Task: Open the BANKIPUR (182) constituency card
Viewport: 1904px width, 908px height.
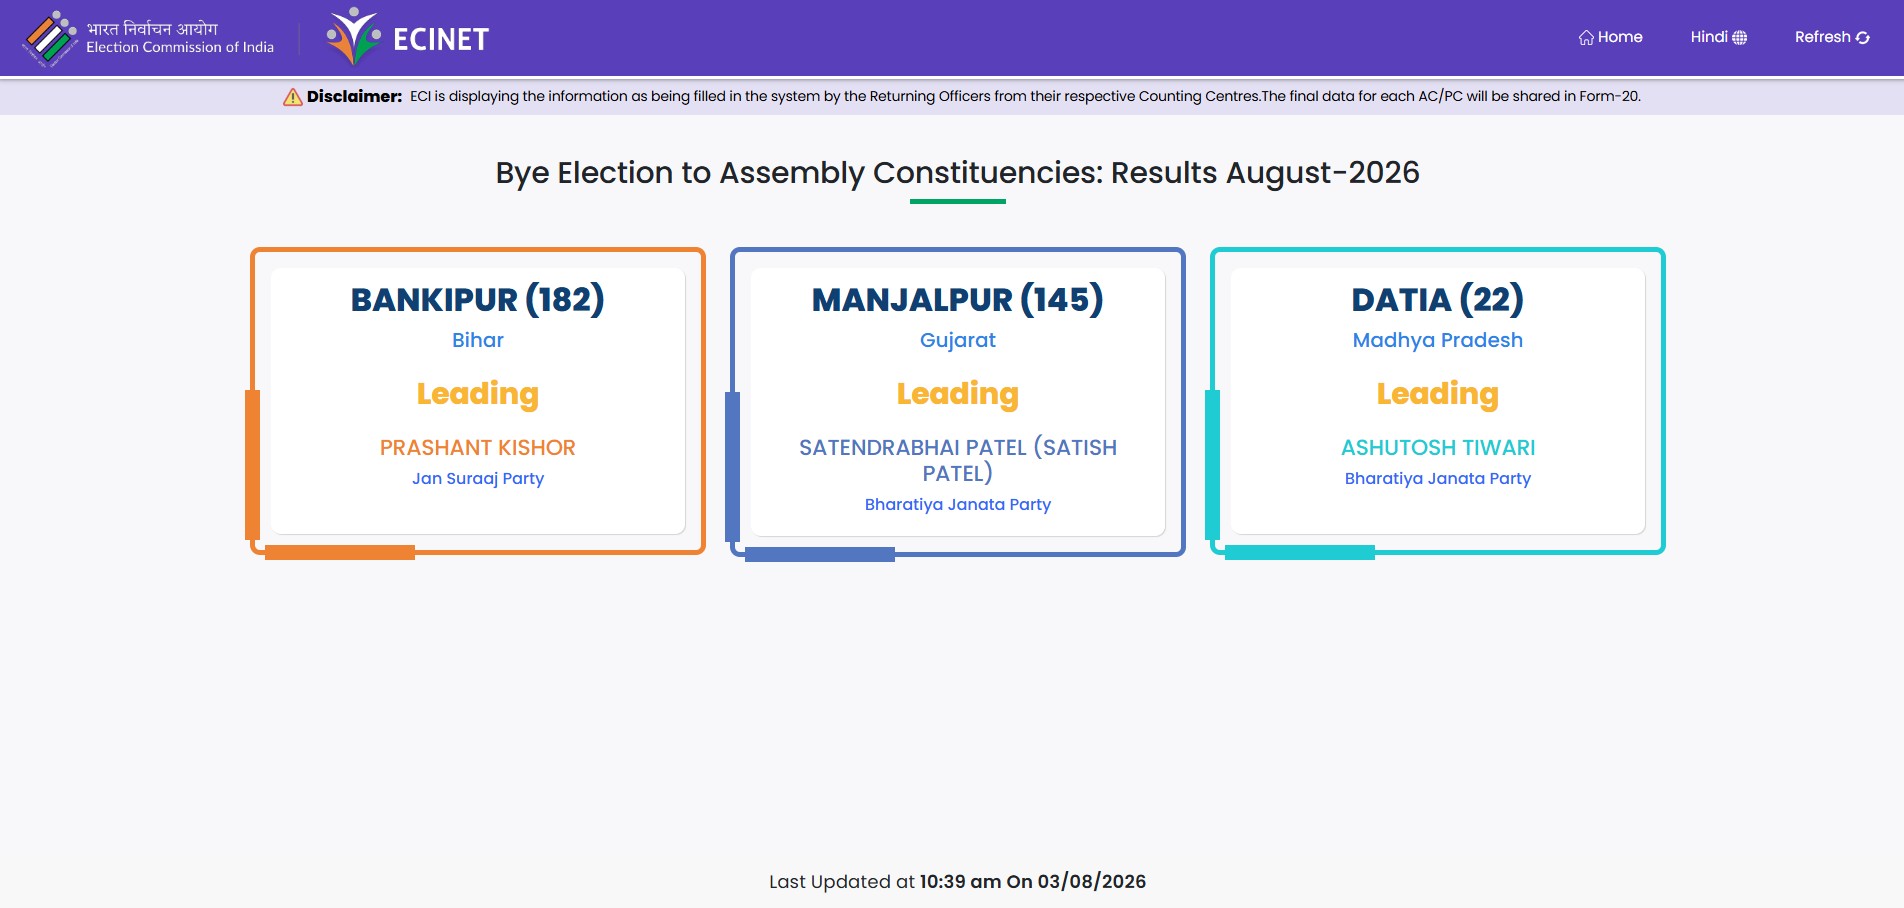Action: tap(478, 401)
